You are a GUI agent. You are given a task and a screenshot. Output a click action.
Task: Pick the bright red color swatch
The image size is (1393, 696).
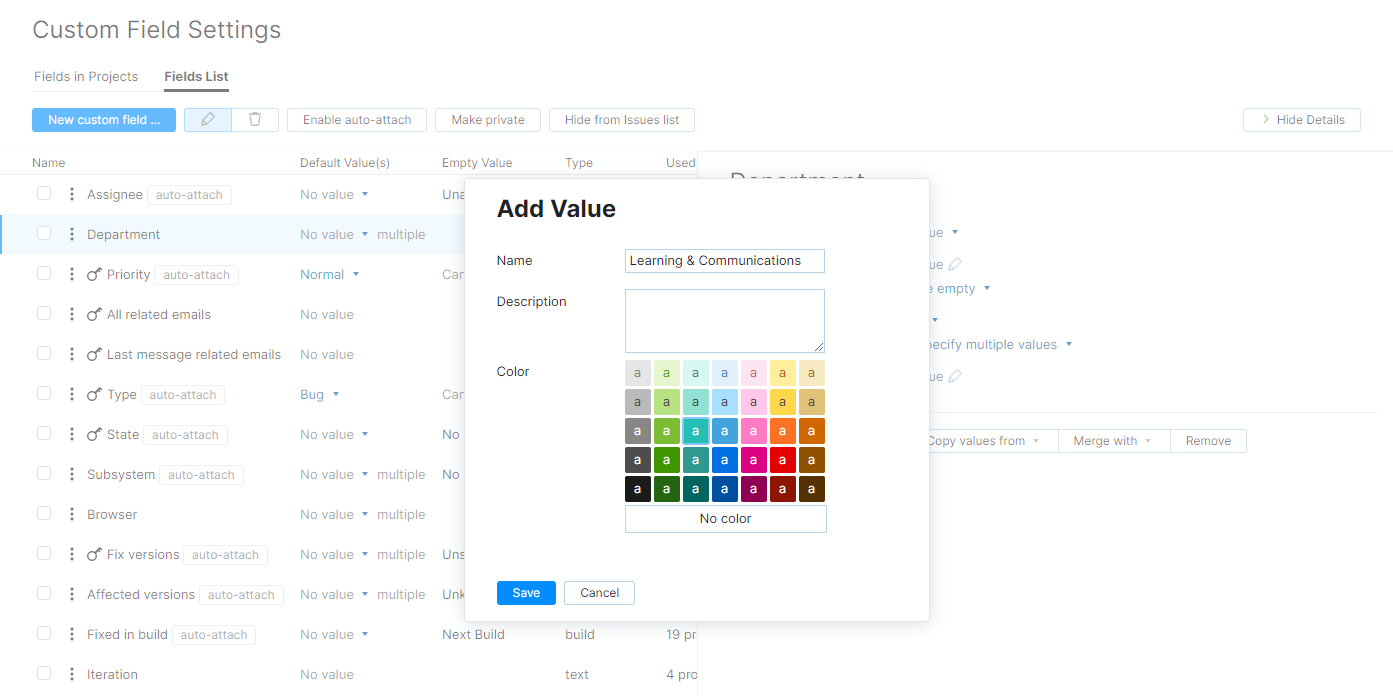(782, 459)
